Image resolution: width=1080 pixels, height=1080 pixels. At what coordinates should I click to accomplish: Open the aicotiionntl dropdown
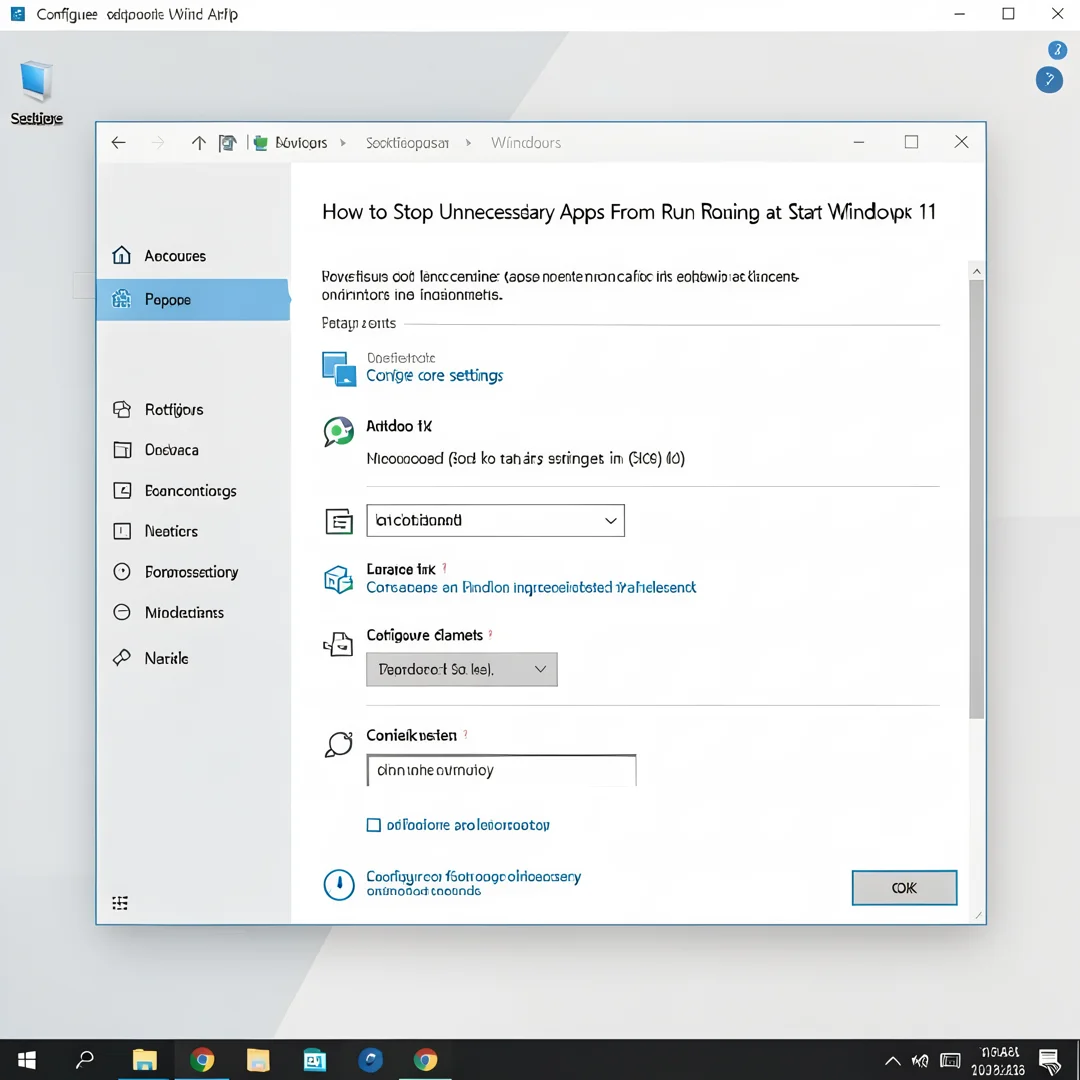(495, 521)
